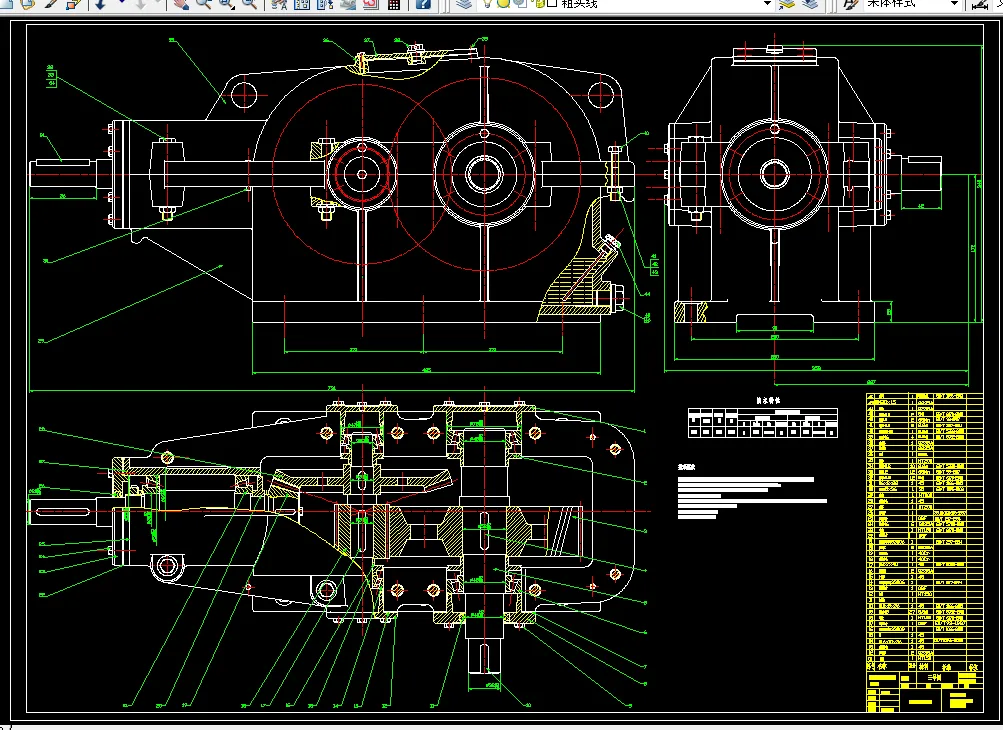Open the Layer Properties Manager icon
This screenshot has height=730, width=1003.
pyautogui.click(x=462, y=4)
